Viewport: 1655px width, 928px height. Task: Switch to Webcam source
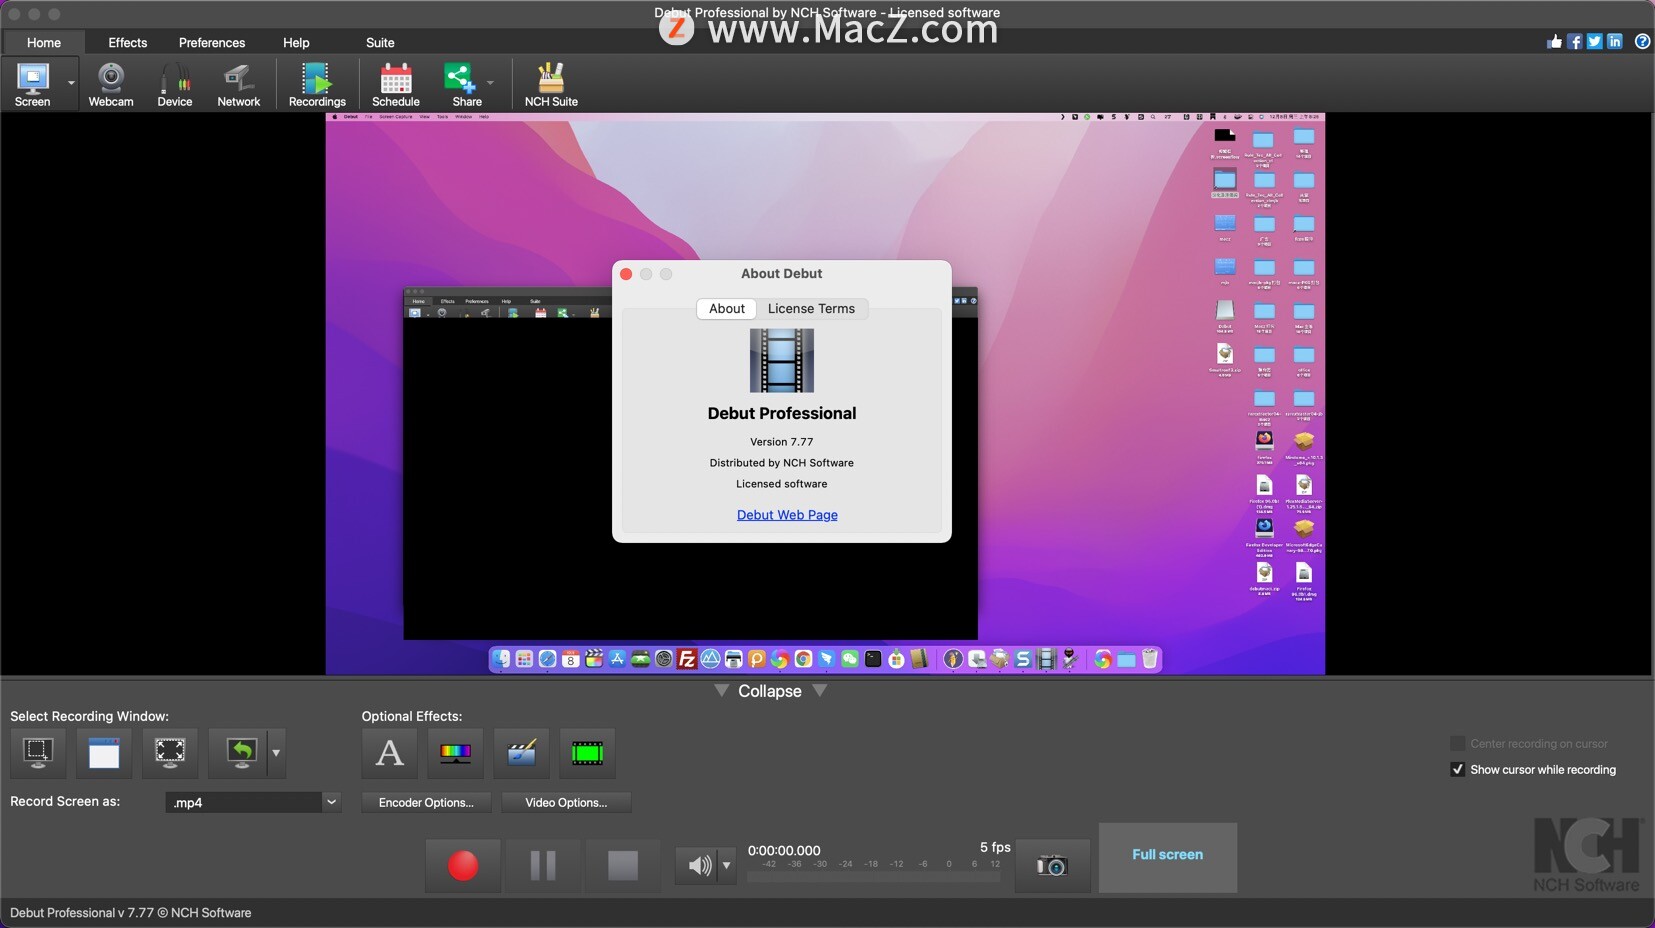pos(111,84)
